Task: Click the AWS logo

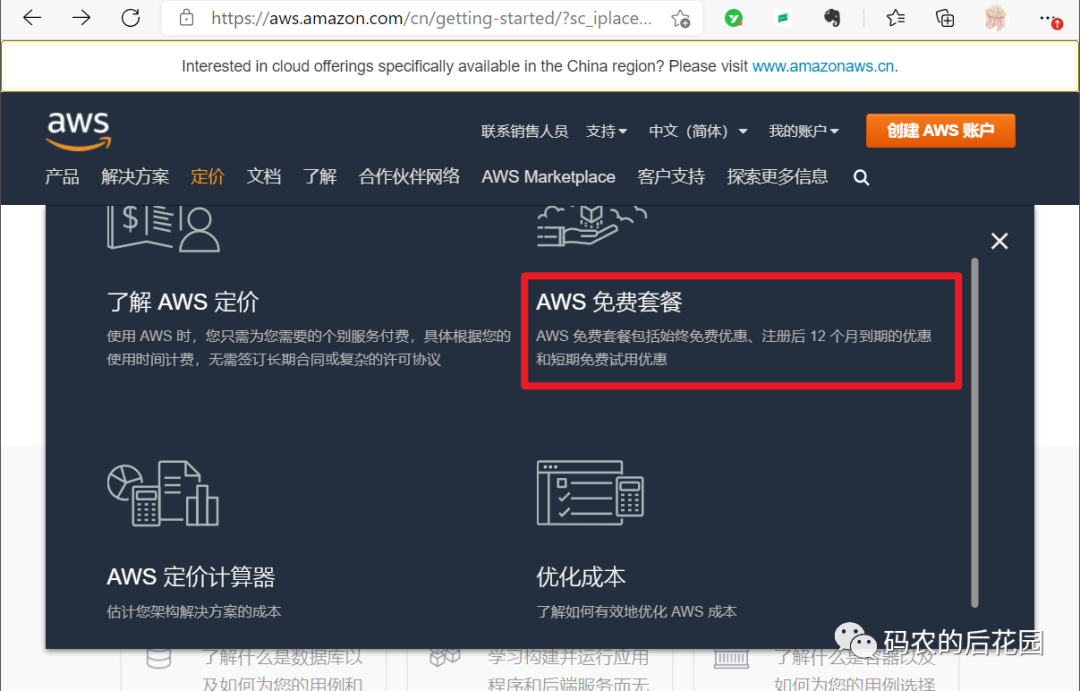Action: point(79,130)
